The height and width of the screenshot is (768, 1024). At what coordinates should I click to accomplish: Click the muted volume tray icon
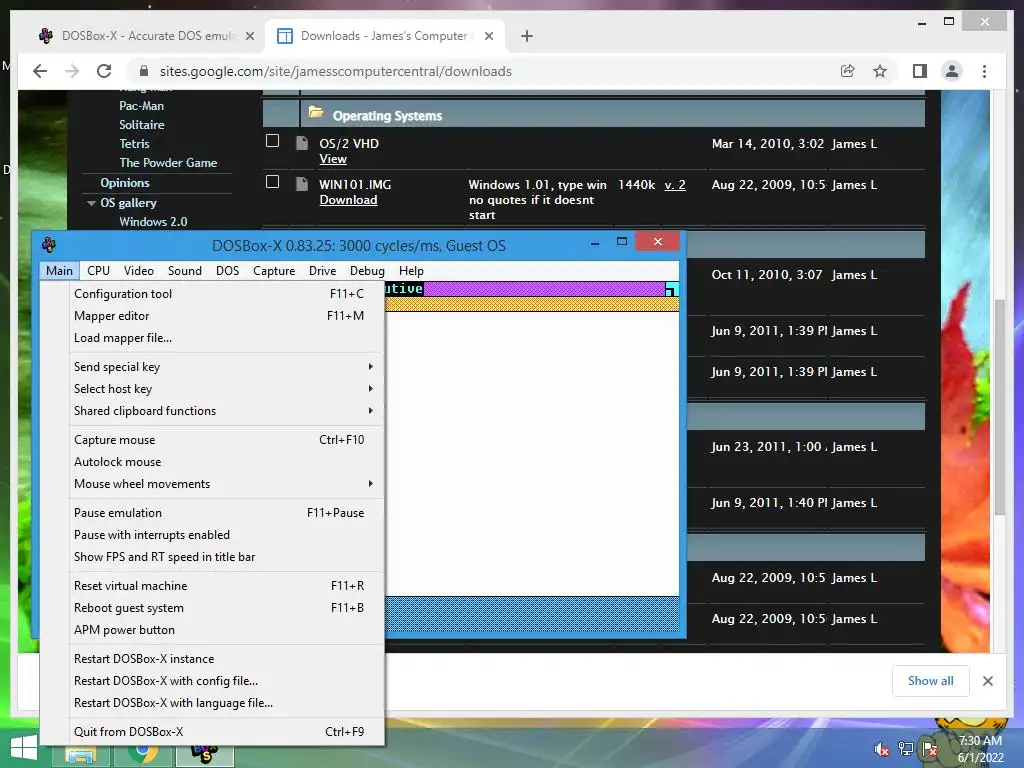[882, 749]
